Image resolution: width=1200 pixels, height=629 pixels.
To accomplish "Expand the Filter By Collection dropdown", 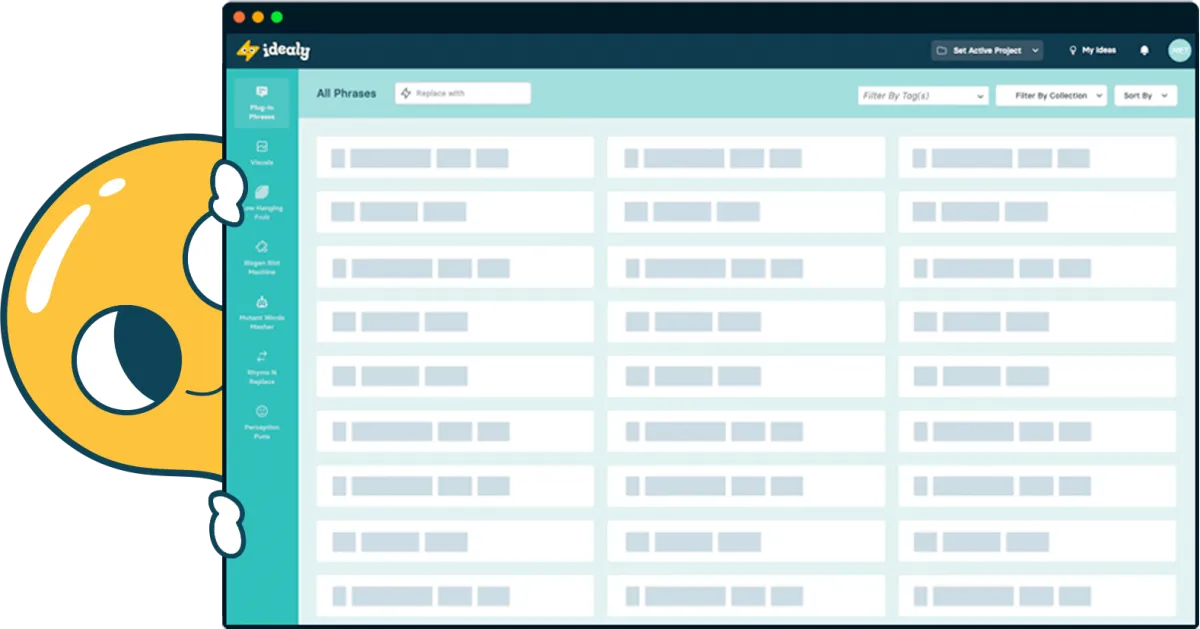I will pyautogui.click(x=1051, y=95).
